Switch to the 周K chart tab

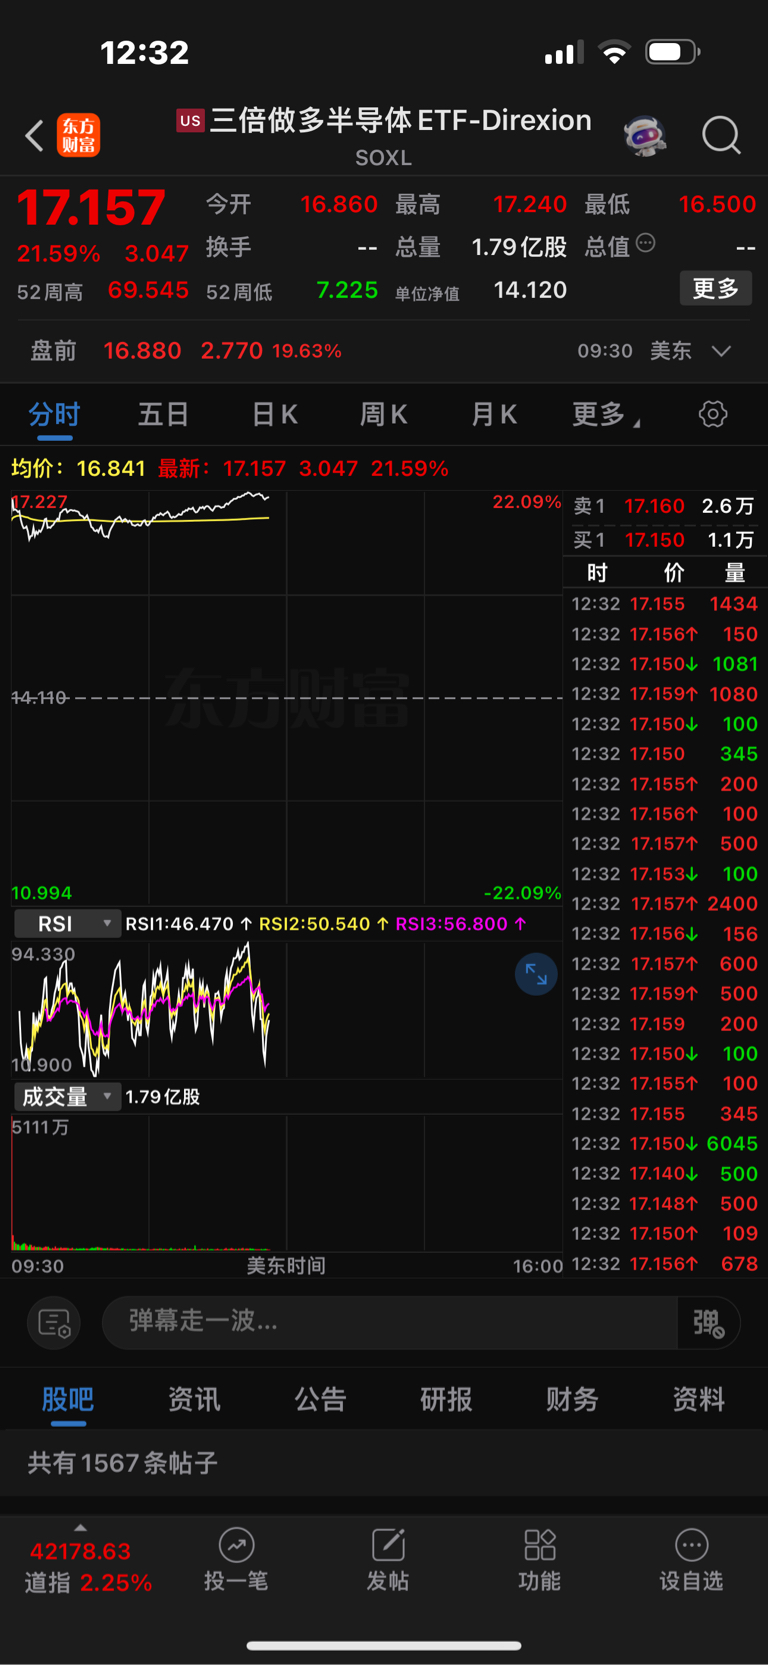383,415
